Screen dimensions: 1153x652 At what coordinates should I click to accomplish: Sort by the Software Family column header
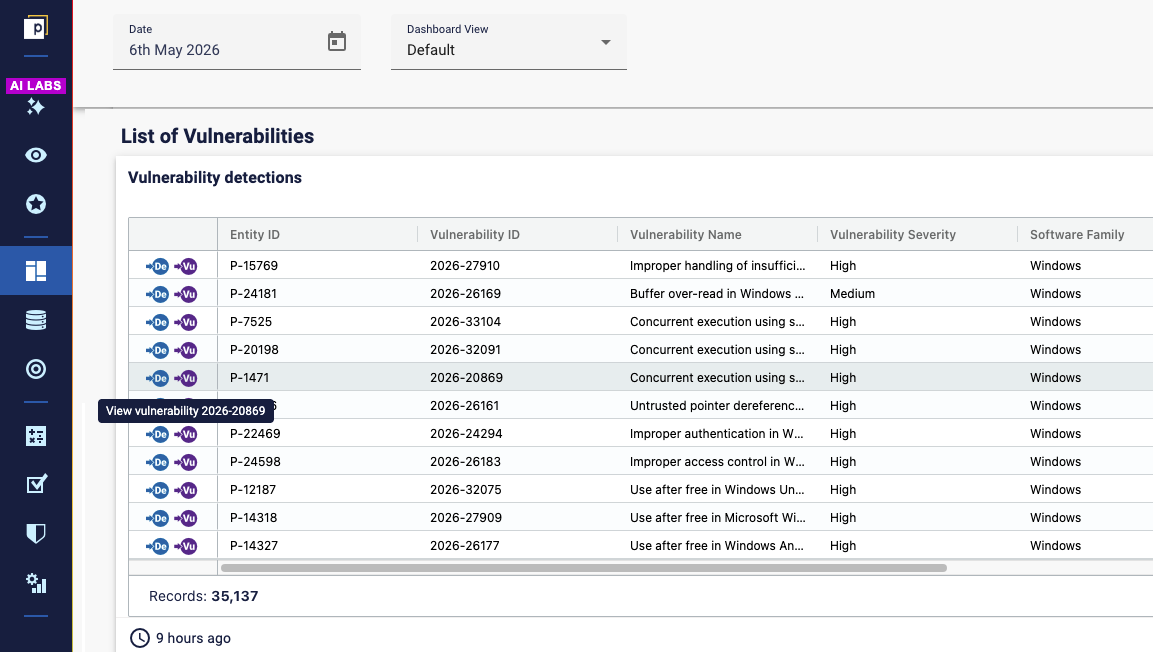tap(1077, 234)
